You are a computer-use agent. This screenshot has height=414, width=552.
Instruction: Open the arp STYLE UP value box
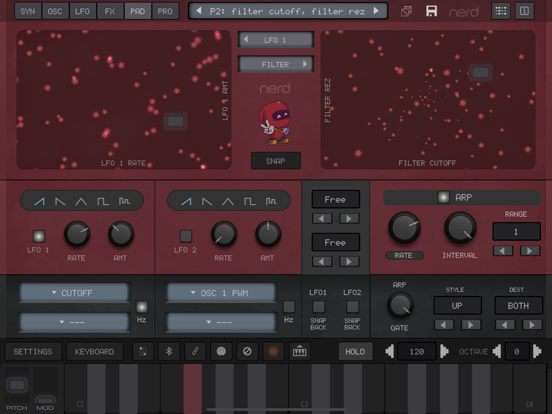[457, 306]
